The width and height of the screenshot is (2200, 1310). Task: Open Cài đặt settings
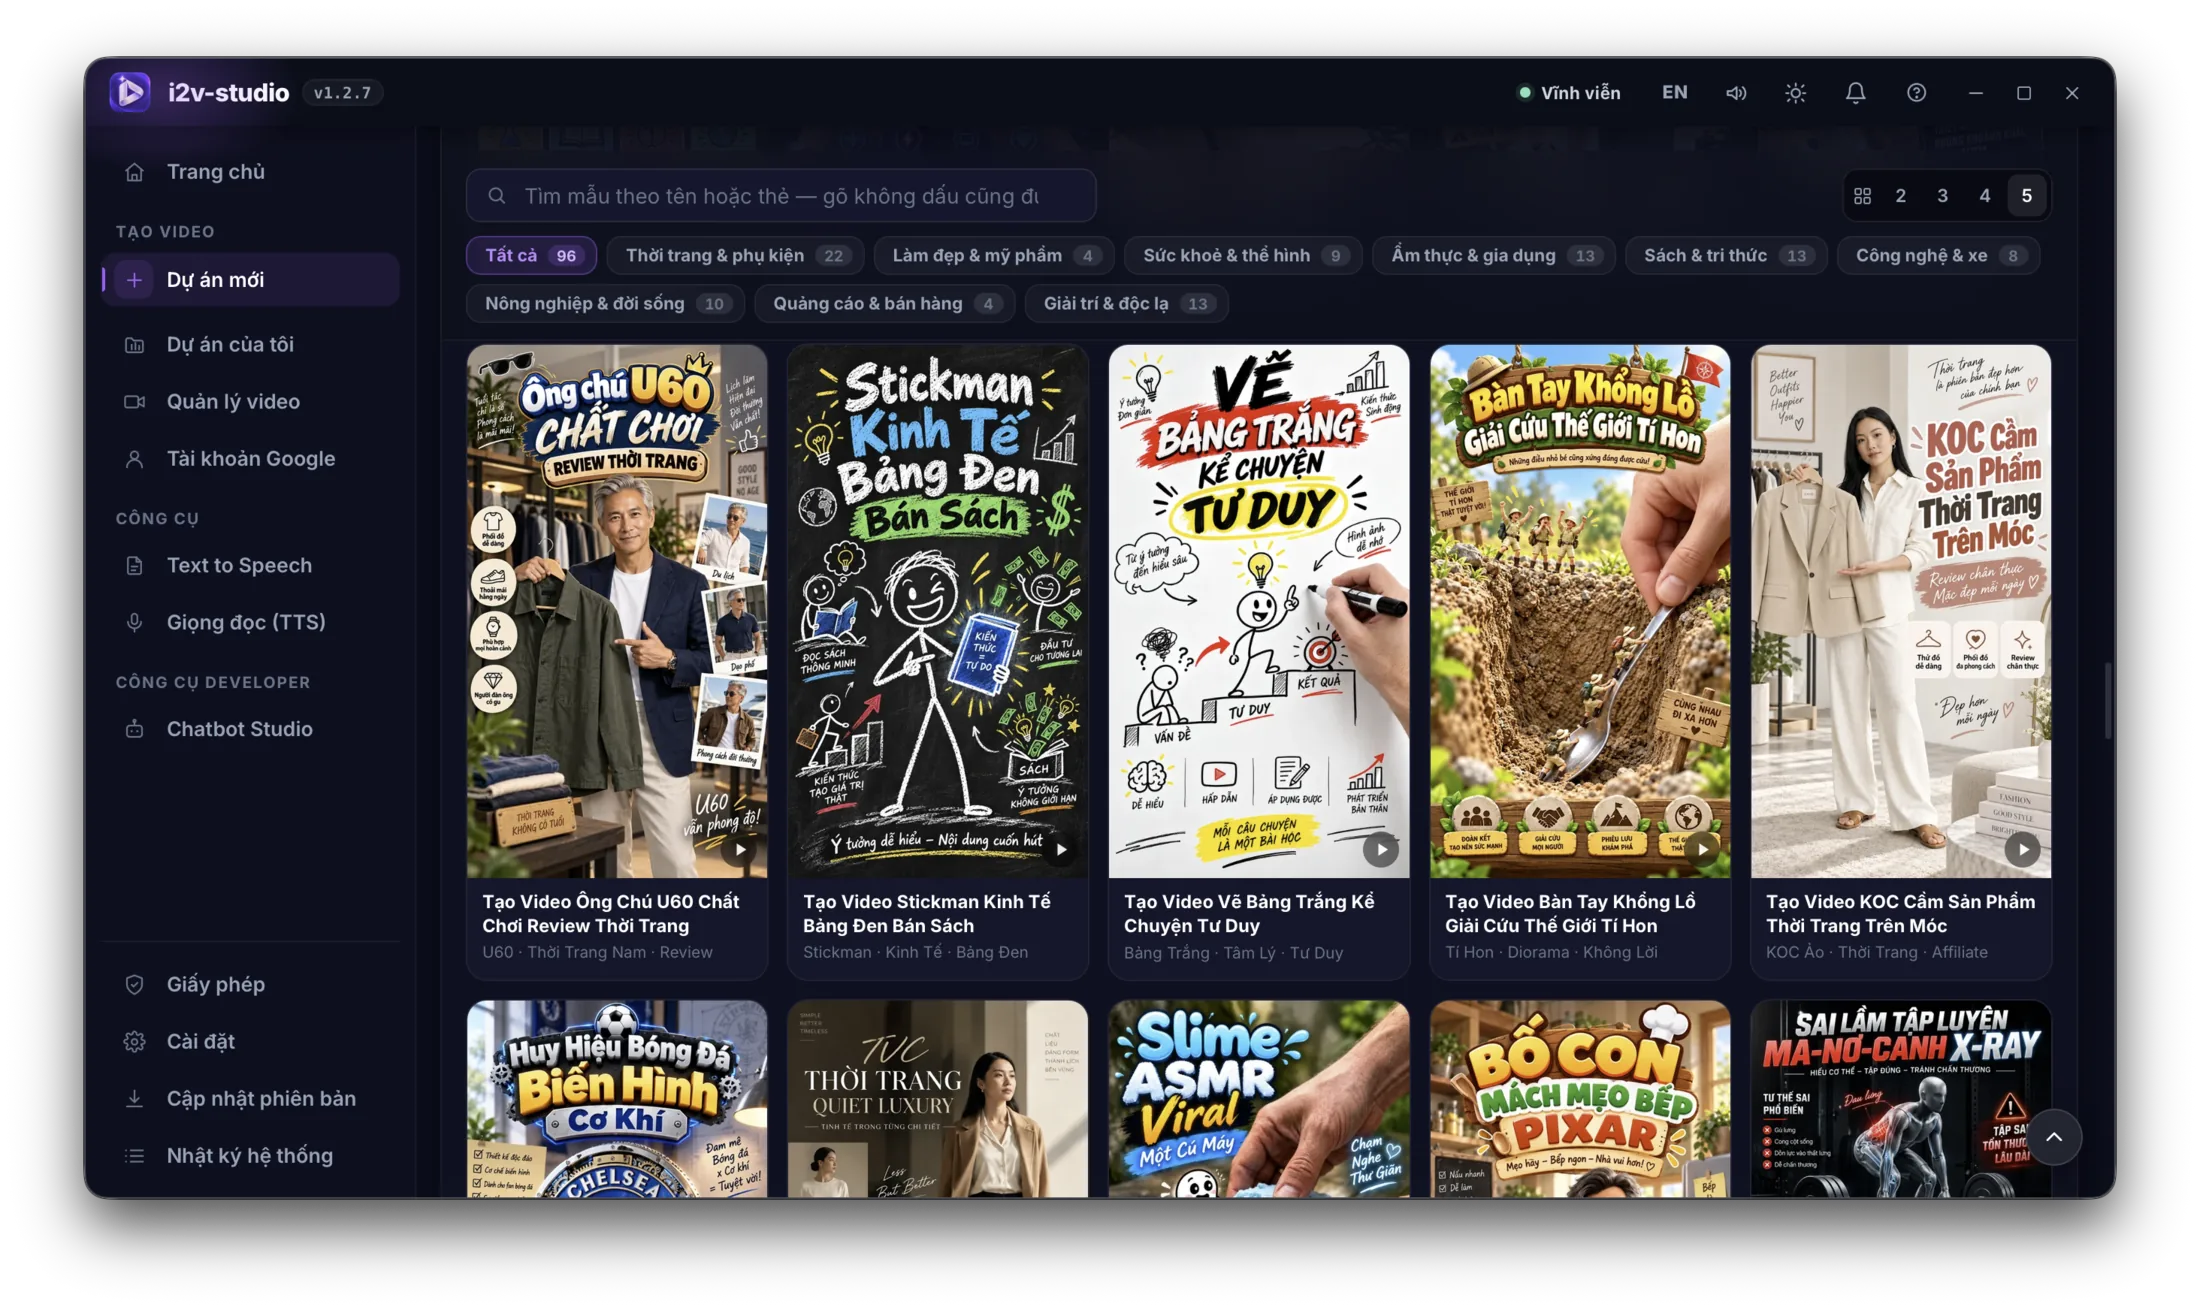click(250, 1042)
